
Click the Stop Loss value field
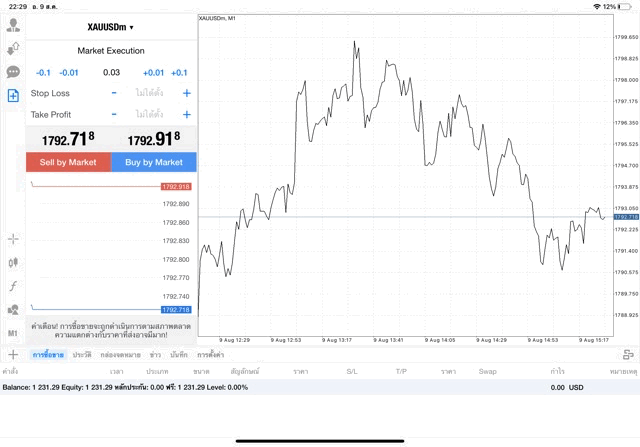tap(150, 93)
